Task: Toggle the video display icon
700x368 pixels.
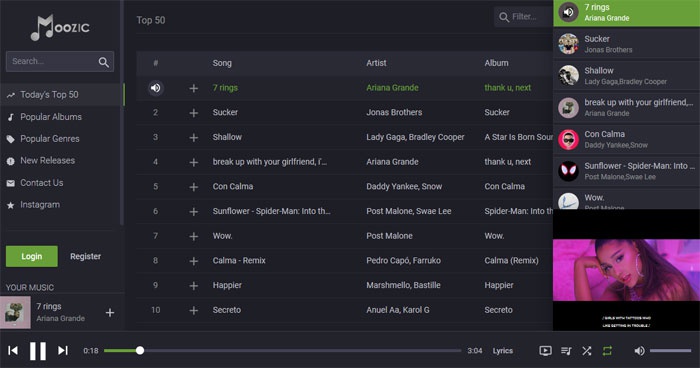Action: click(x=545, y=351)
